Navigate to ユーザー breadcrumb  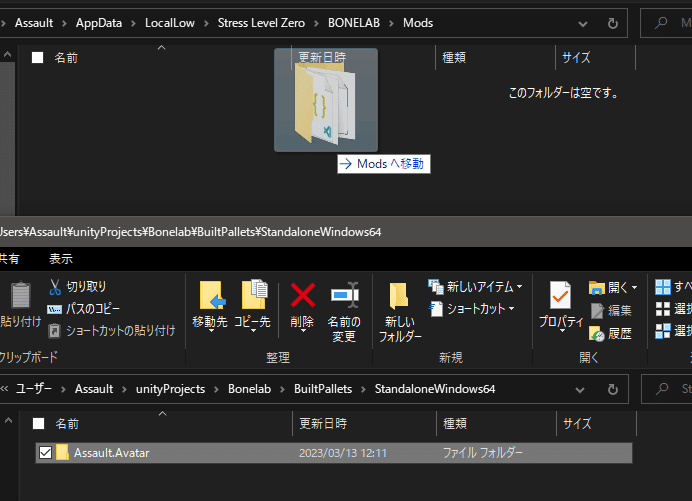(34, 389)
